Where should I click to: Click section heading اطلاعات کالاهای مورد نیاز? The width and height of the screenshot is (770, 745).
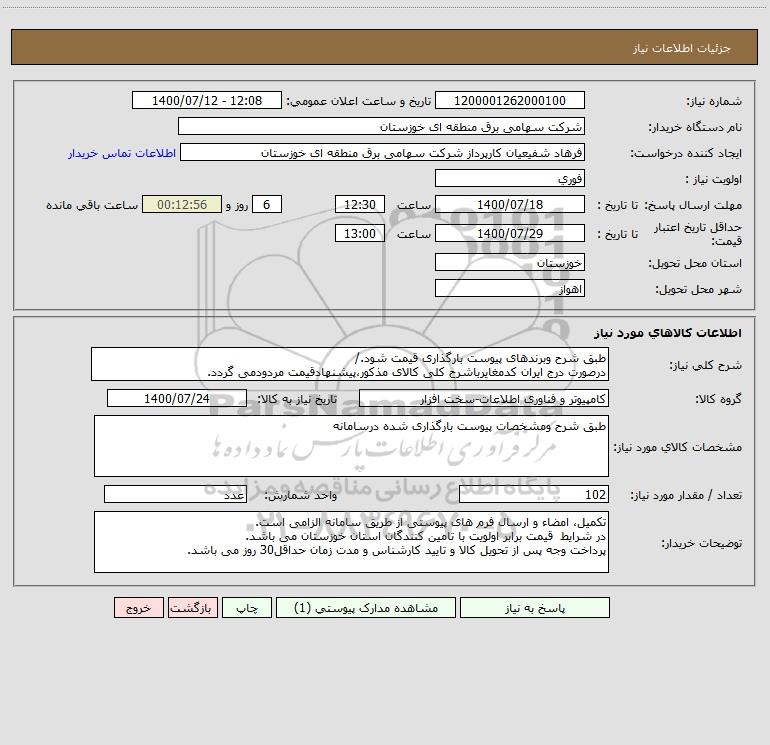(668, 333)
